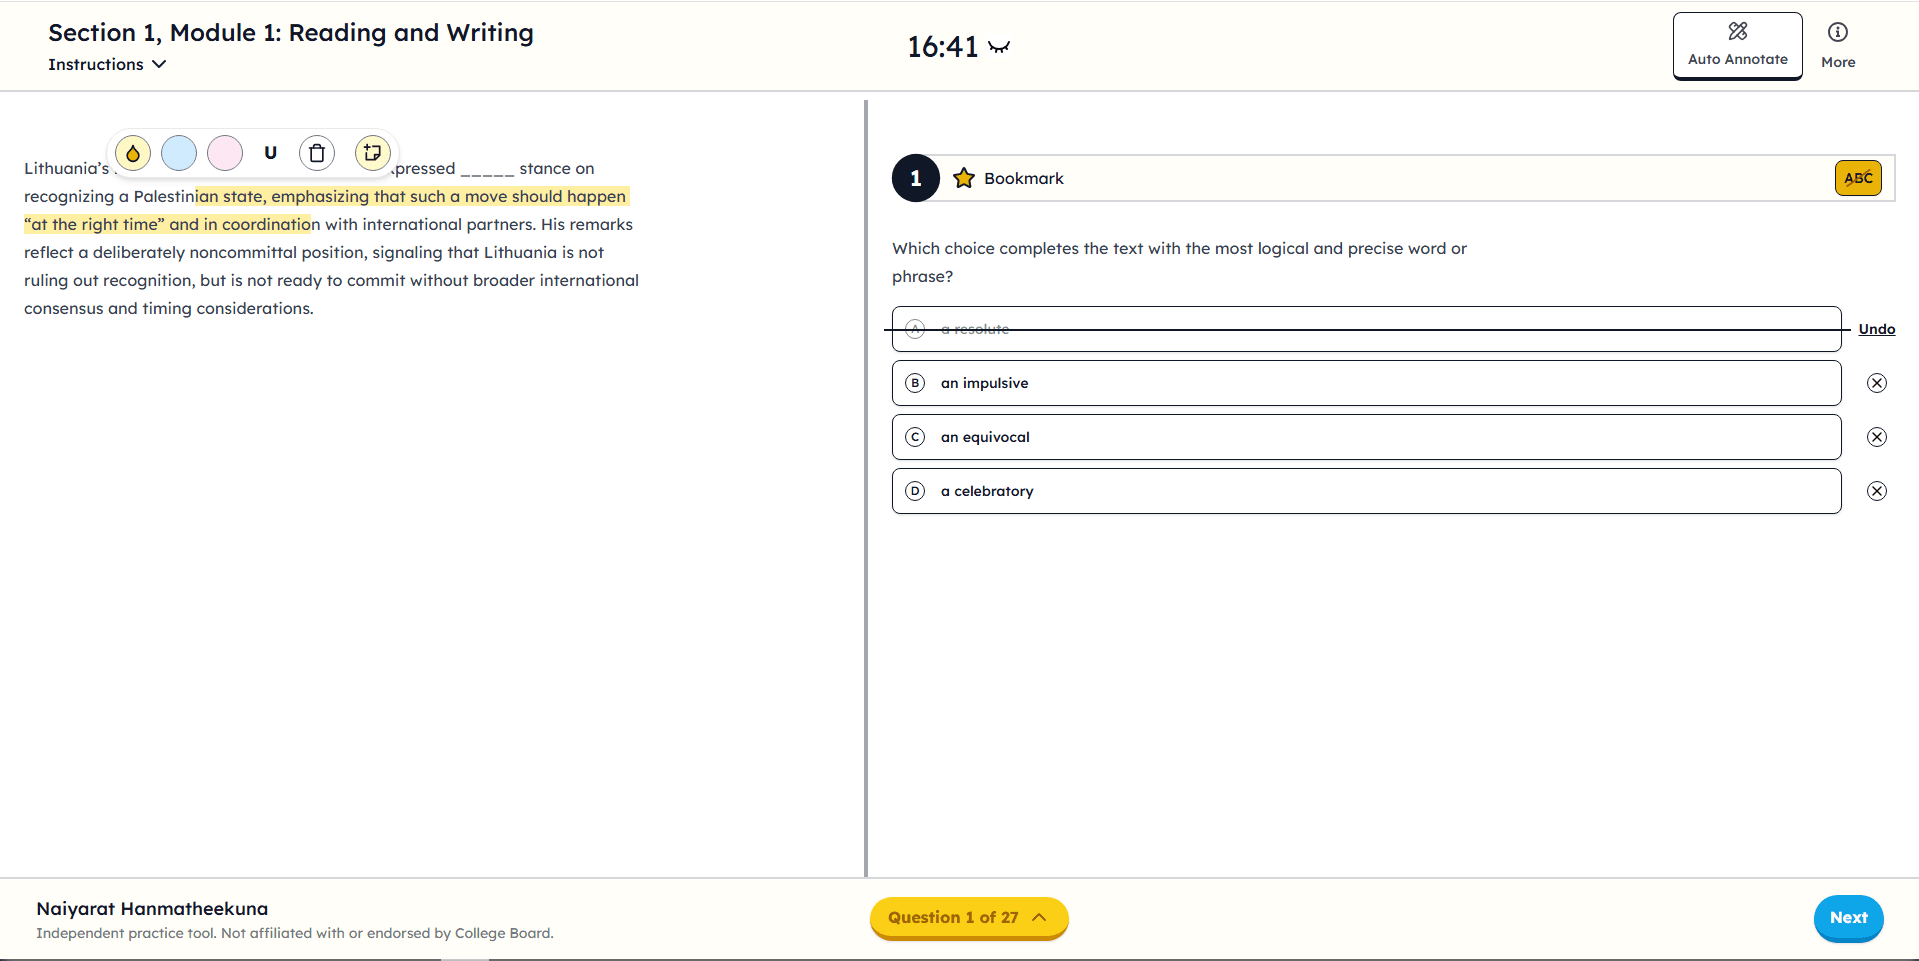Select the blue highlight color swatch
Screen dimensions: 1919x961
tap(179, 153)
